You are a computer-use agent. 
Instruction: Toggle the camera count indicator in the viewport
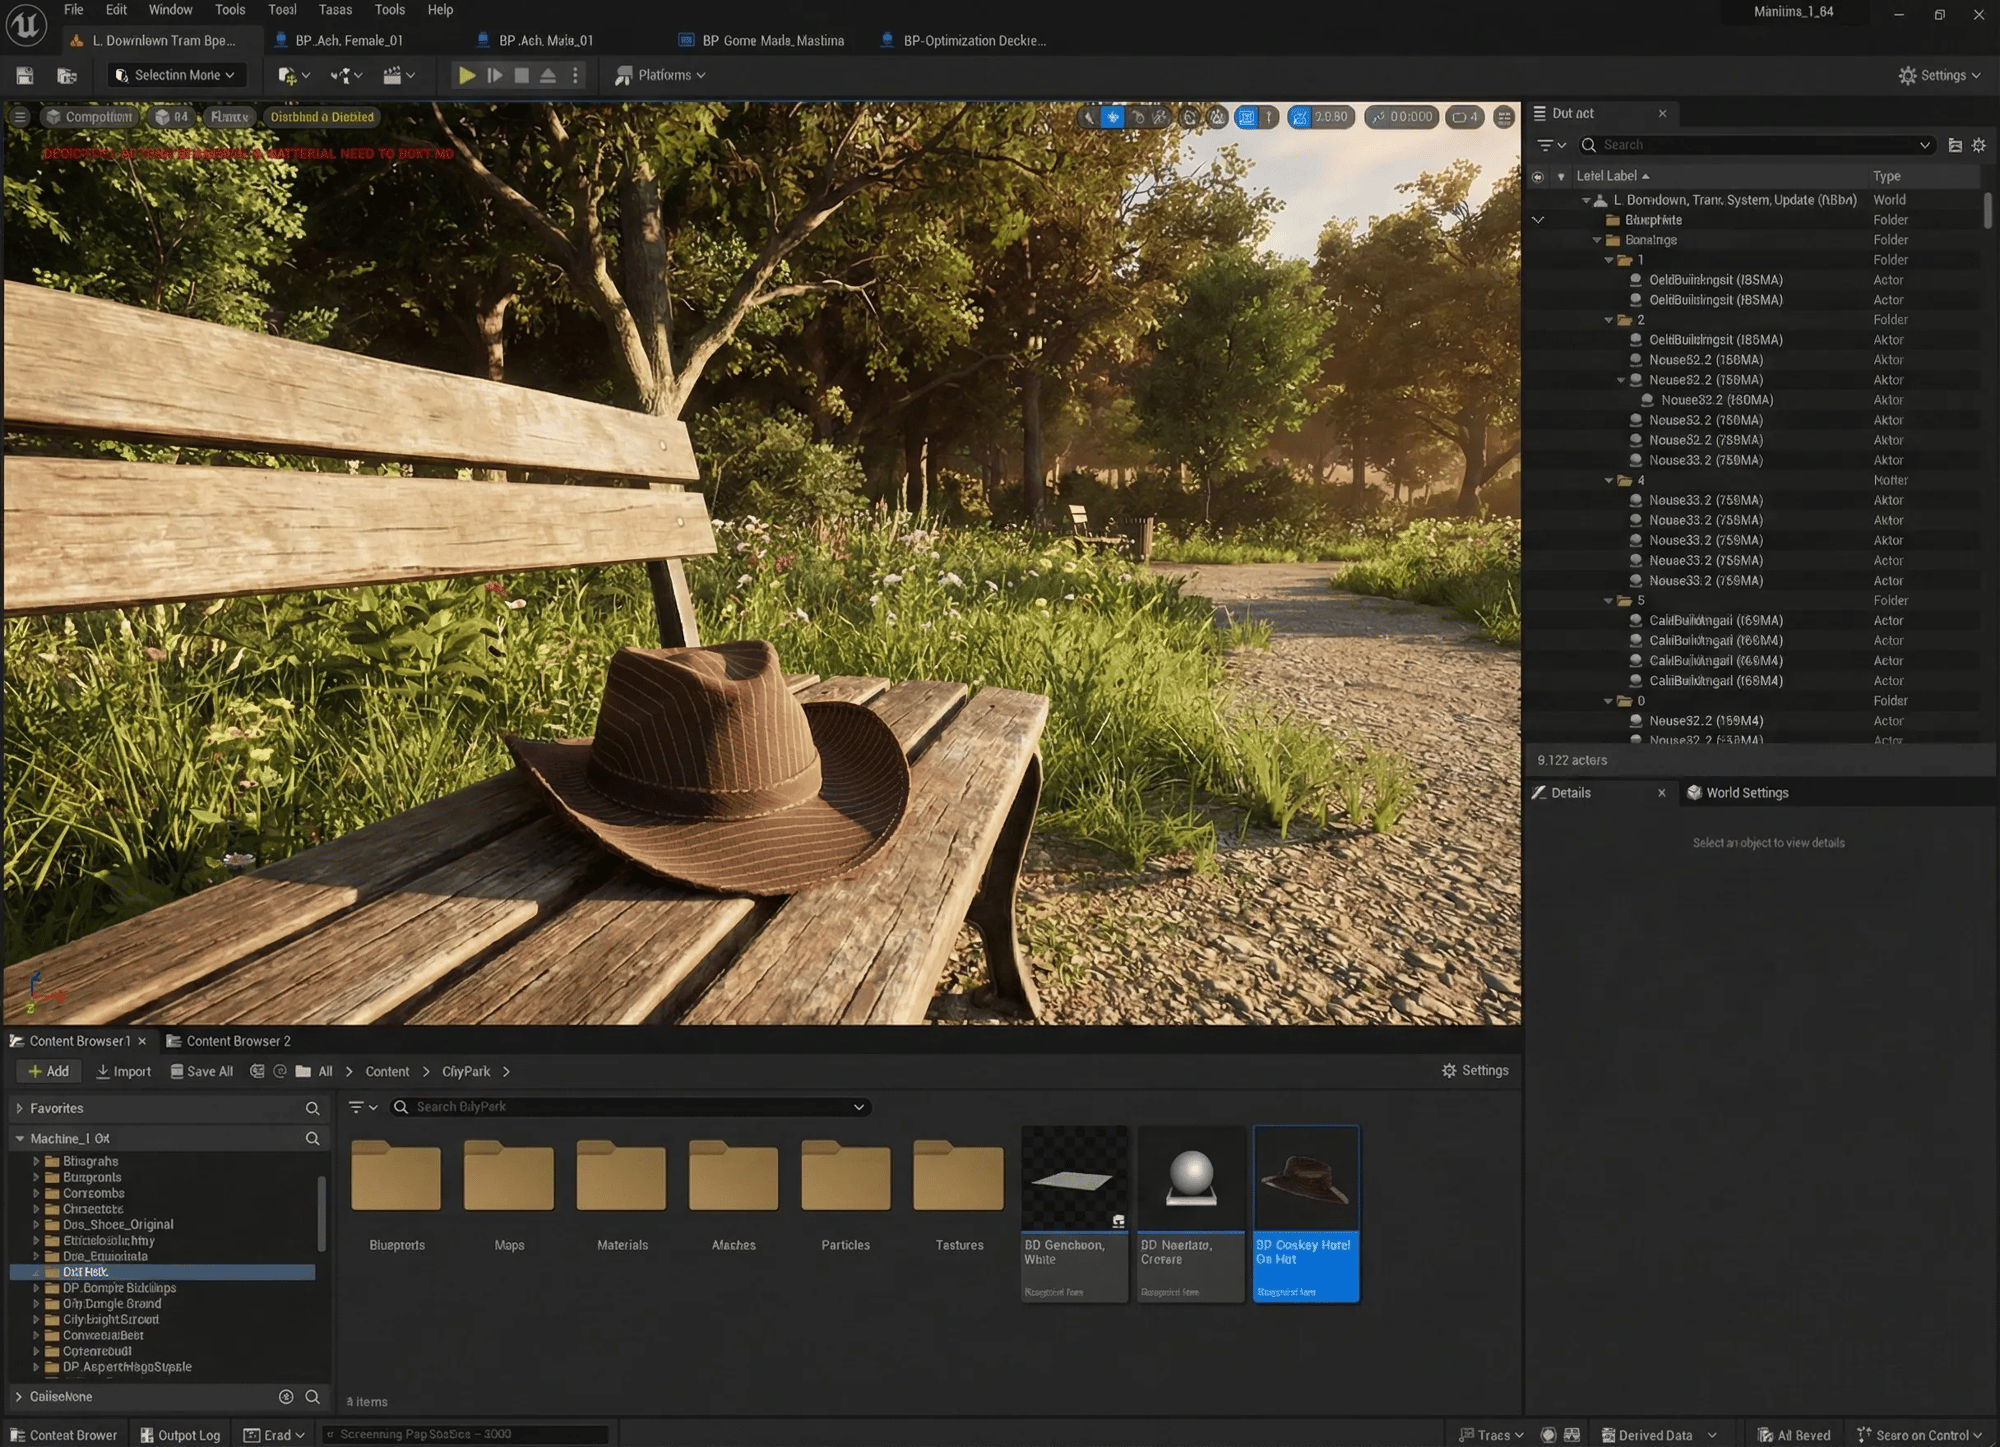click(x=1463, y=117)
